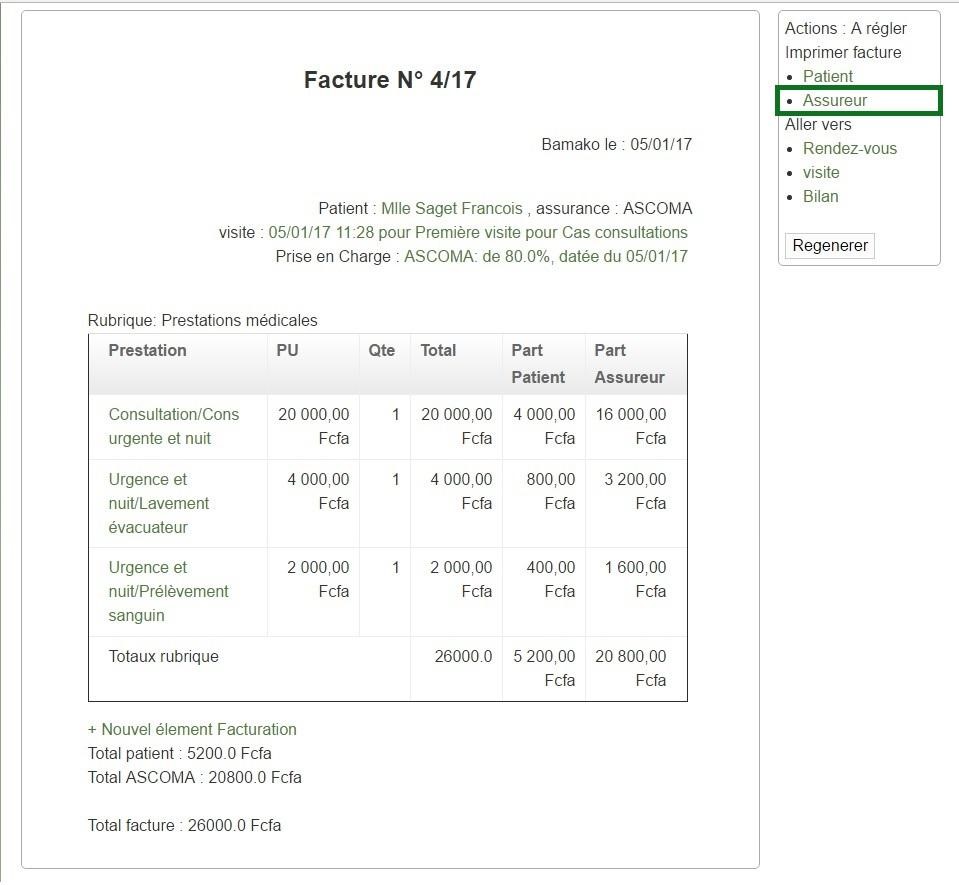Click the Total patient : 5200.0 Fcfa line
This screenshot has height=885, width=959.
179,754
